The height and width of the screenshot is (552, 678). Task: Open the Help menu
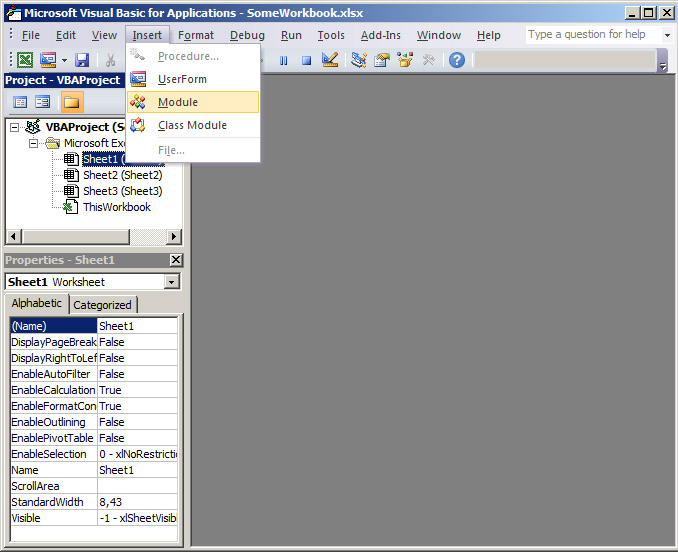coord(489,35)
